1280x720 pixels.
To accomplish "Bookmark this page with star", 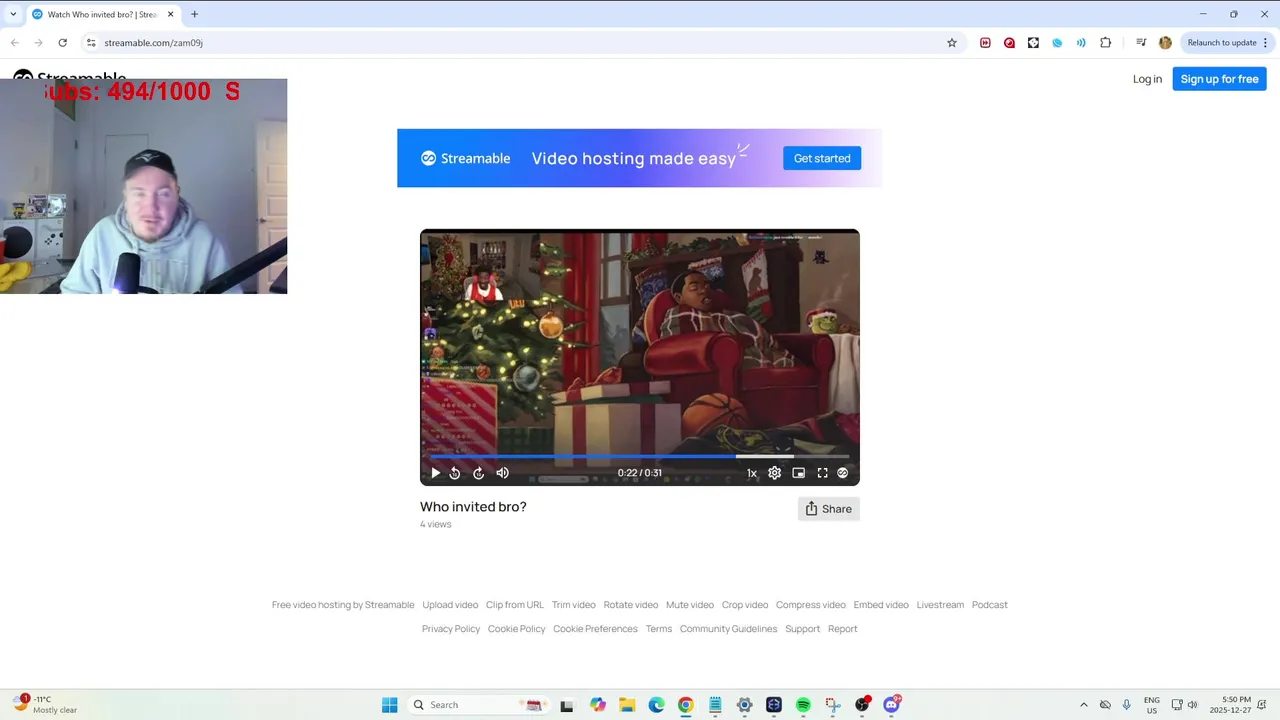I will coord(952,43).
